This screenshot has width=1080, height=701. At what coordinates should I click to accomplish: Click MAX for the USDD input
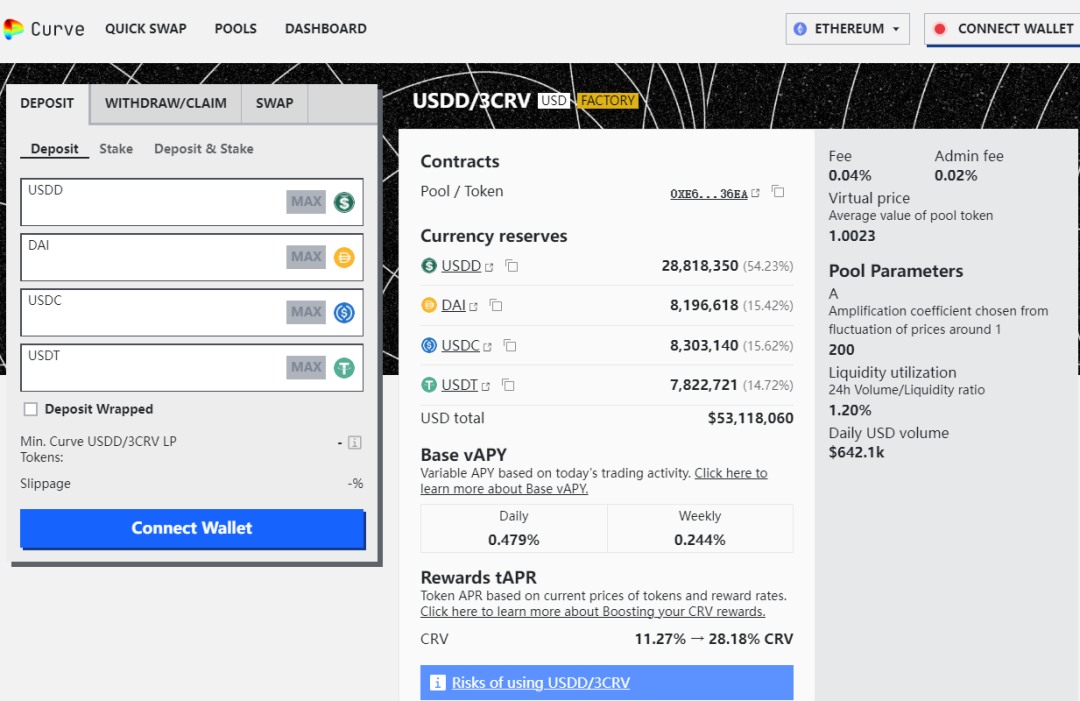pos(306,202)
